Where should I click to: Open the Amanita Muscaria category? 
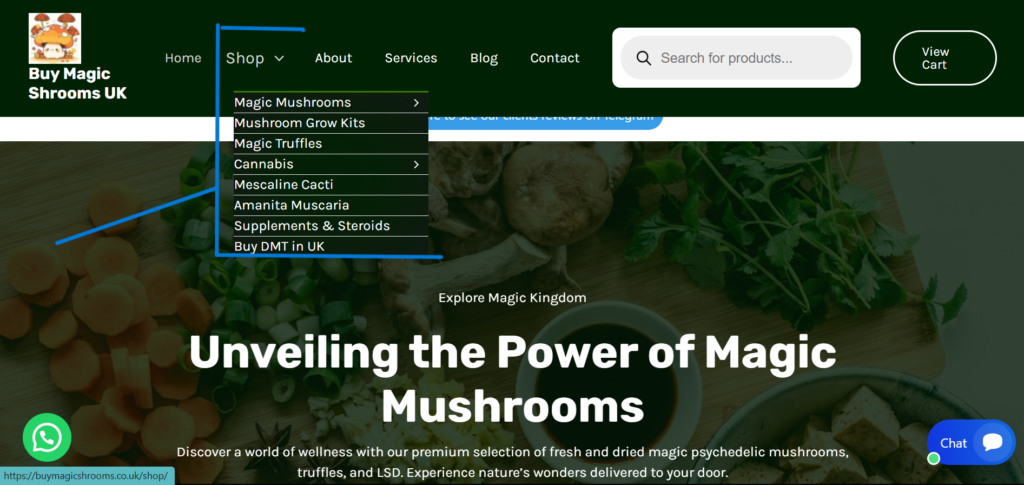point(291,205)
